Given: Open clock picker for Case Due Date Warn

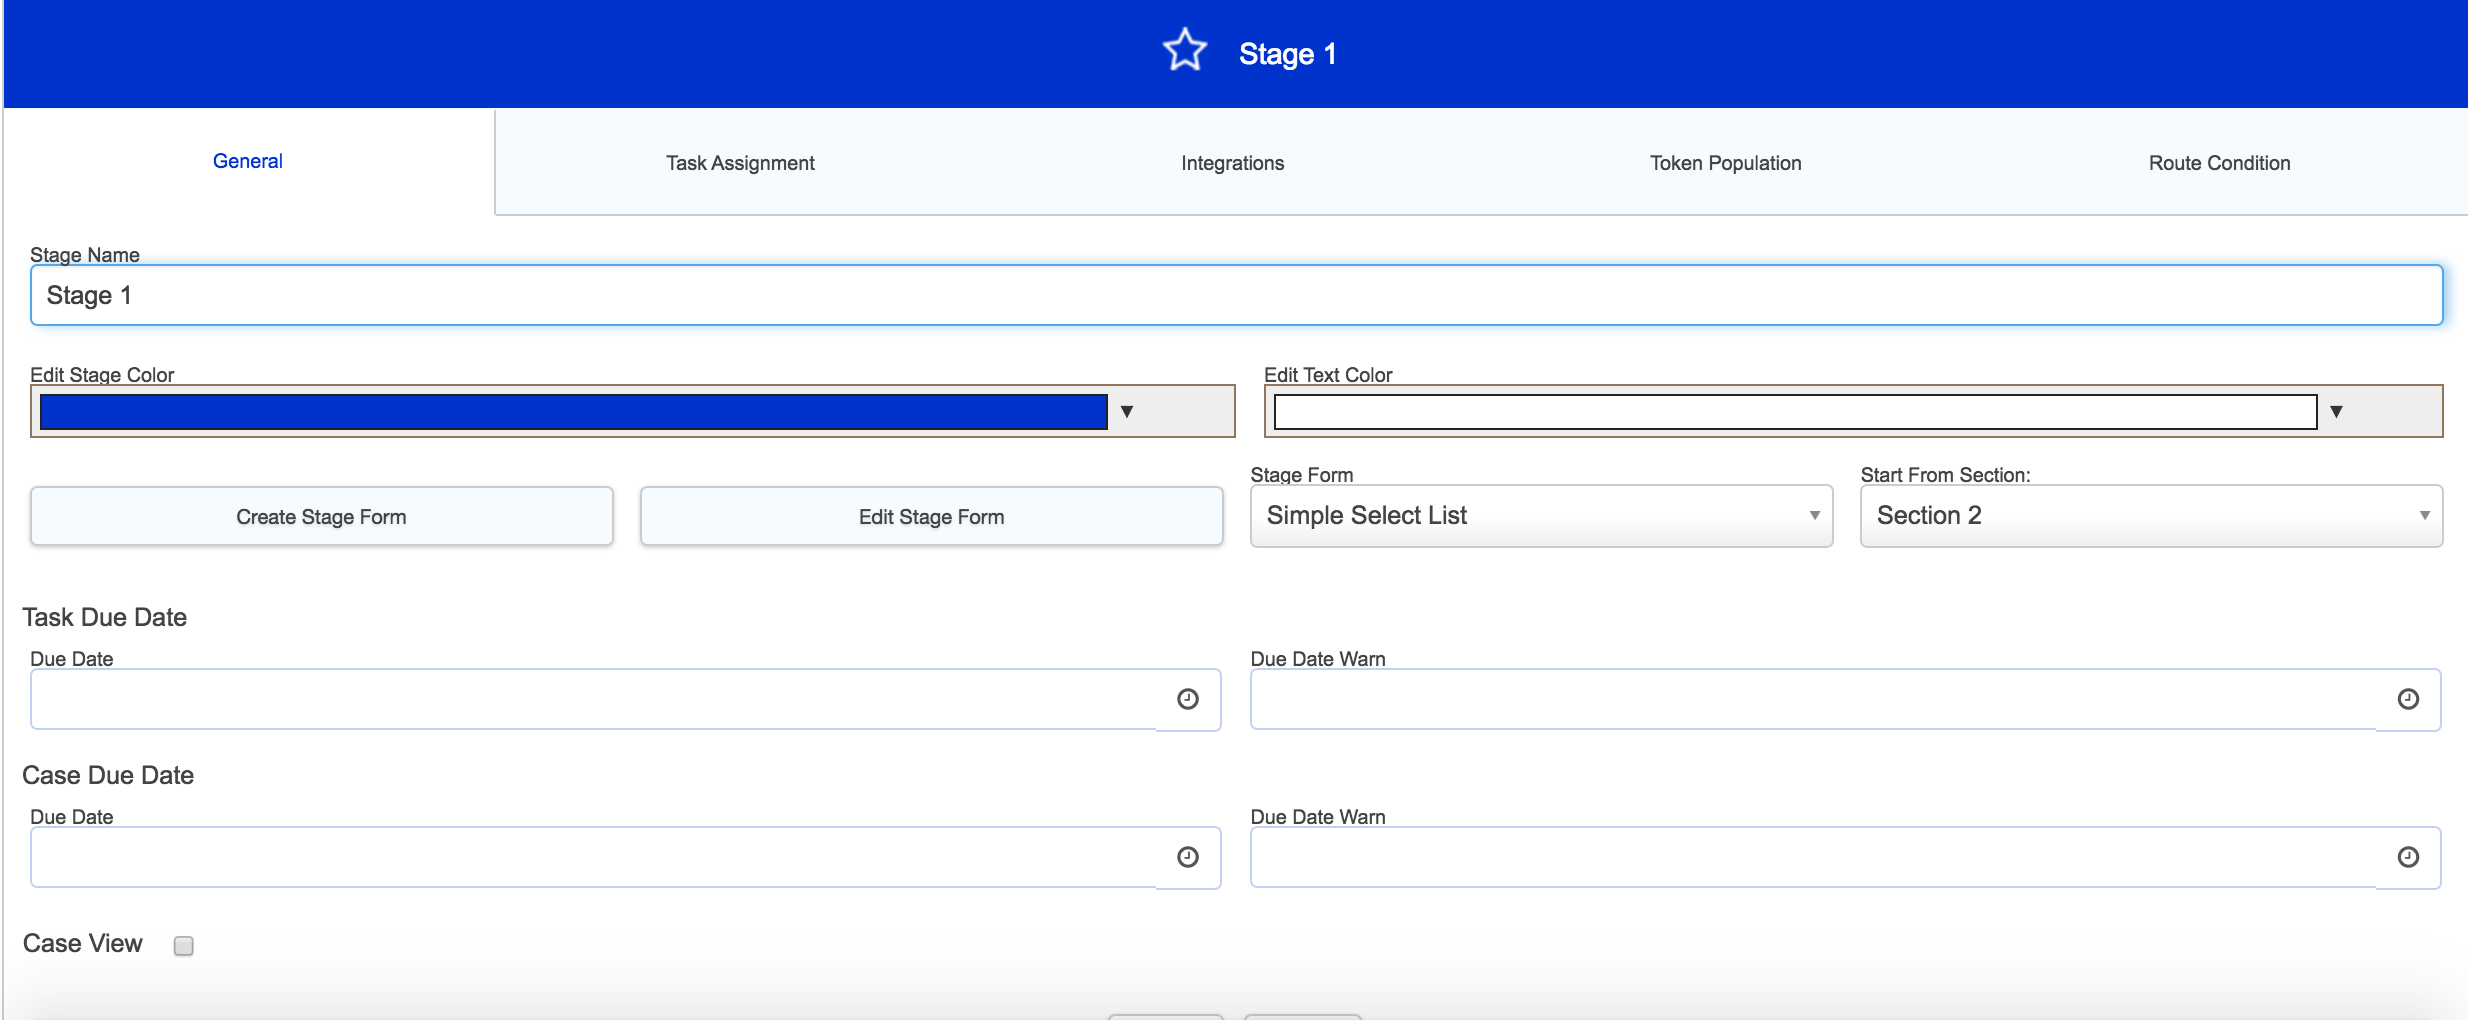Looking at the screenshot, I should click(x=2408, y=857).
